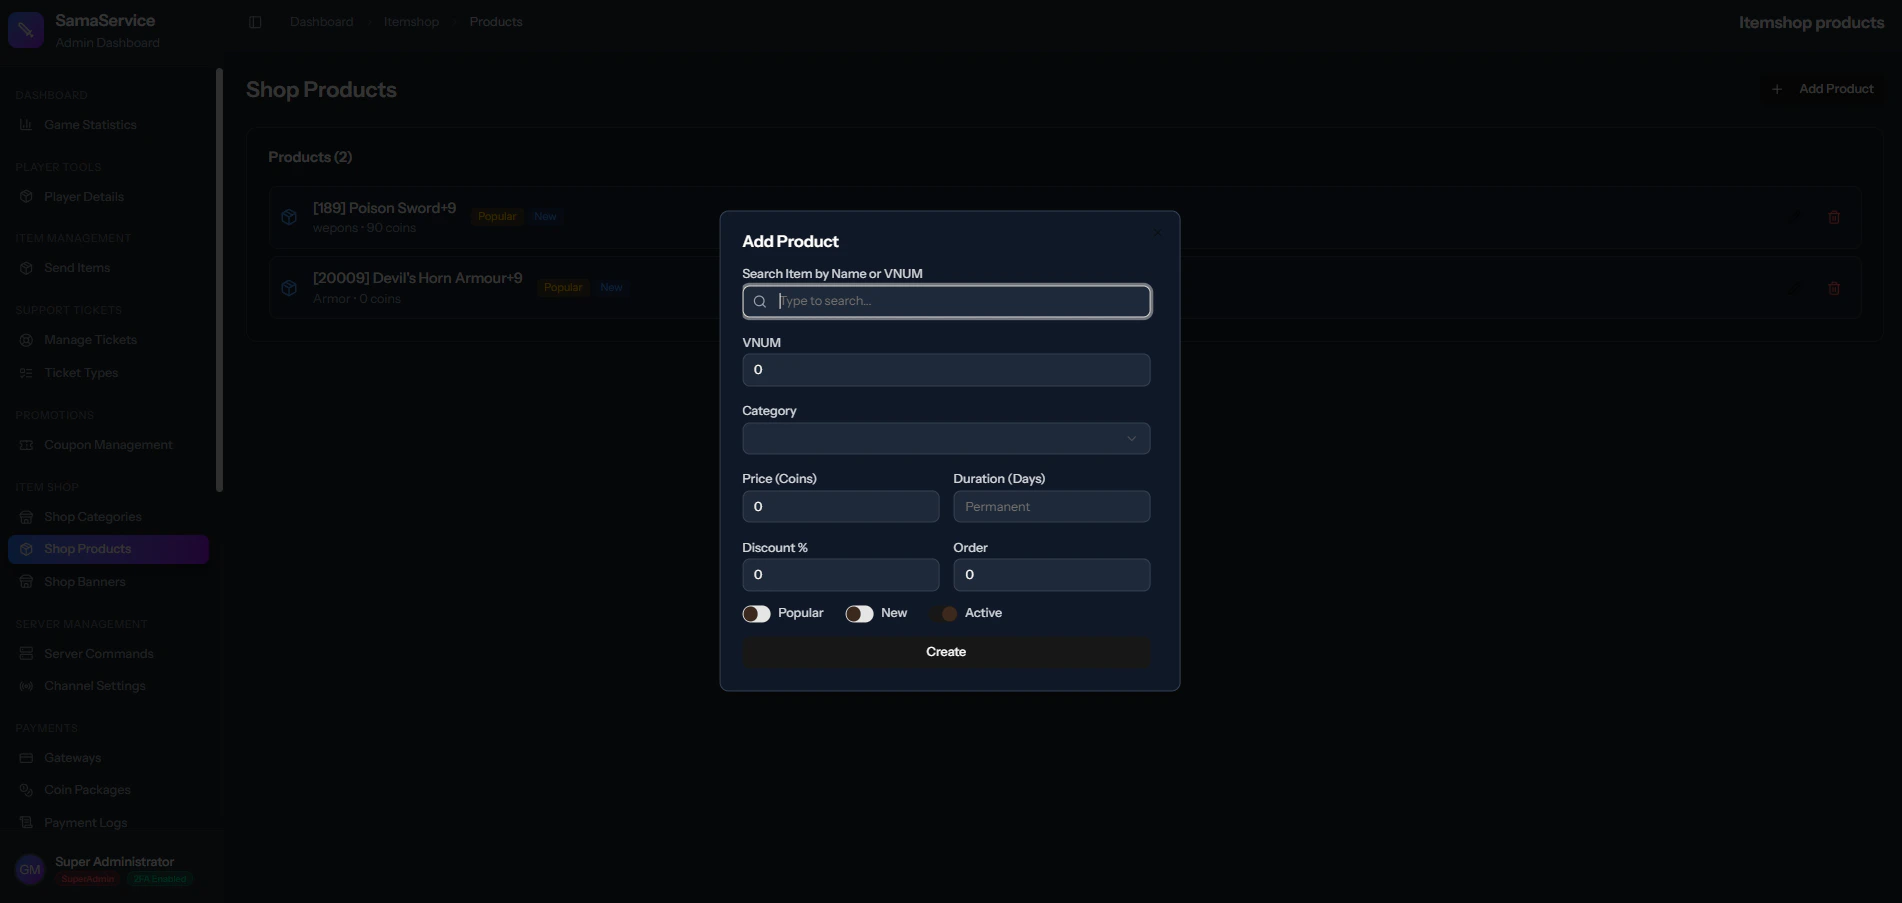Viewport: 1902px width, 903px height.
Task: Open the Category dropdown
Action: [x=946, y=438]
